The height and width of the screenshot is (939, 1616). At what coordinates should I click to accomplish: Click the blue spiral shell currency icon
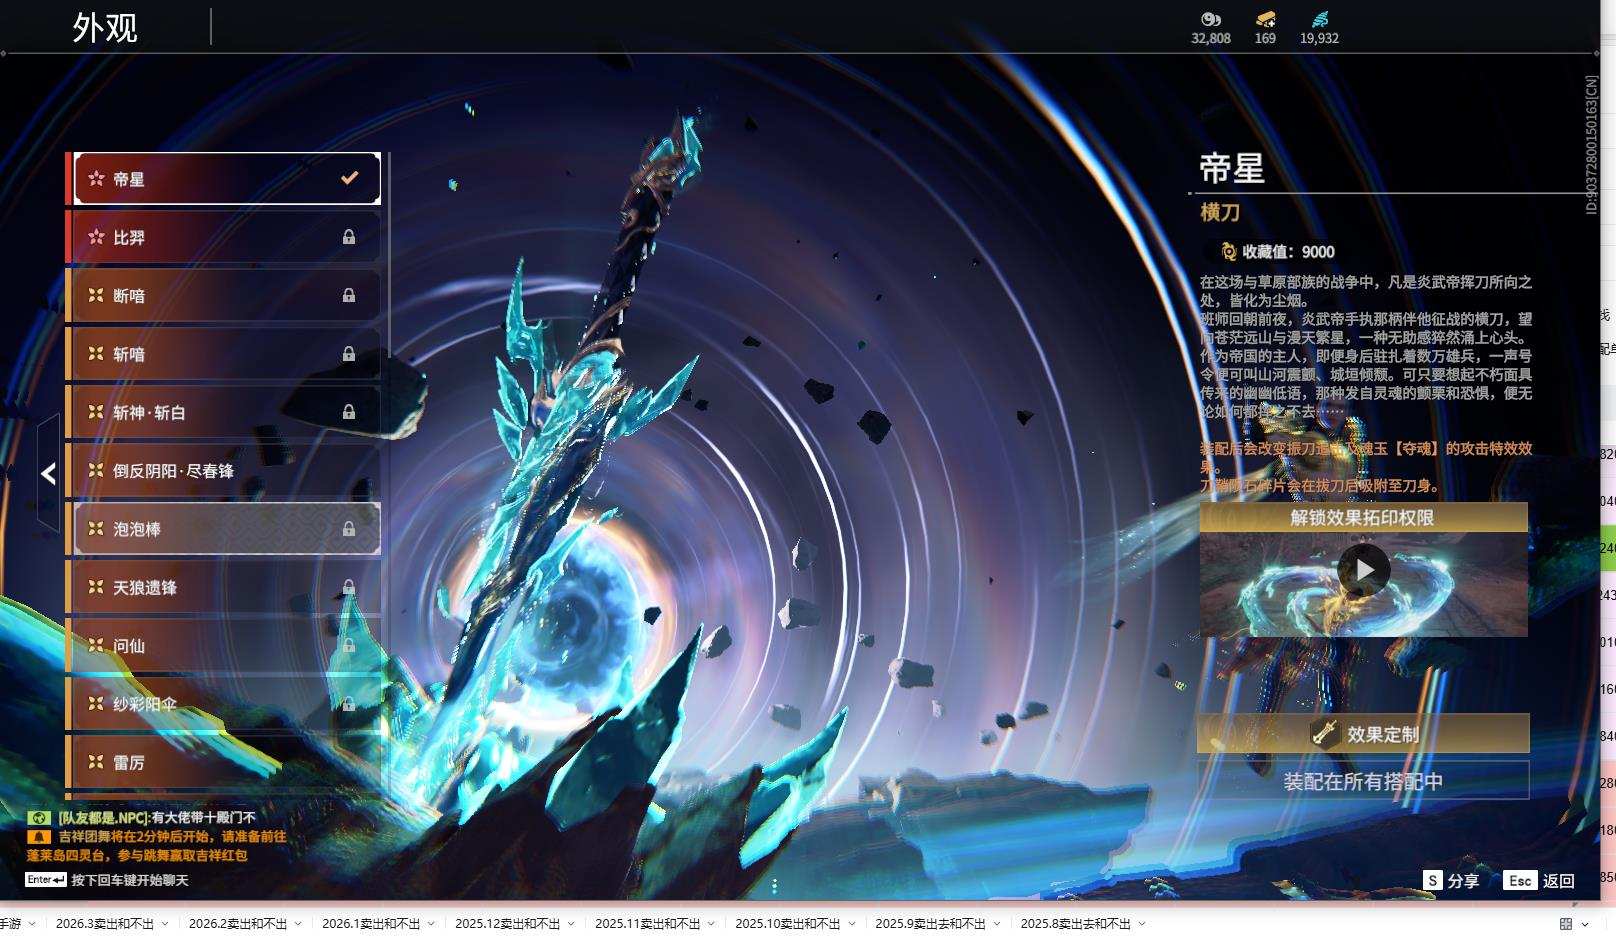click(1319, 19)
